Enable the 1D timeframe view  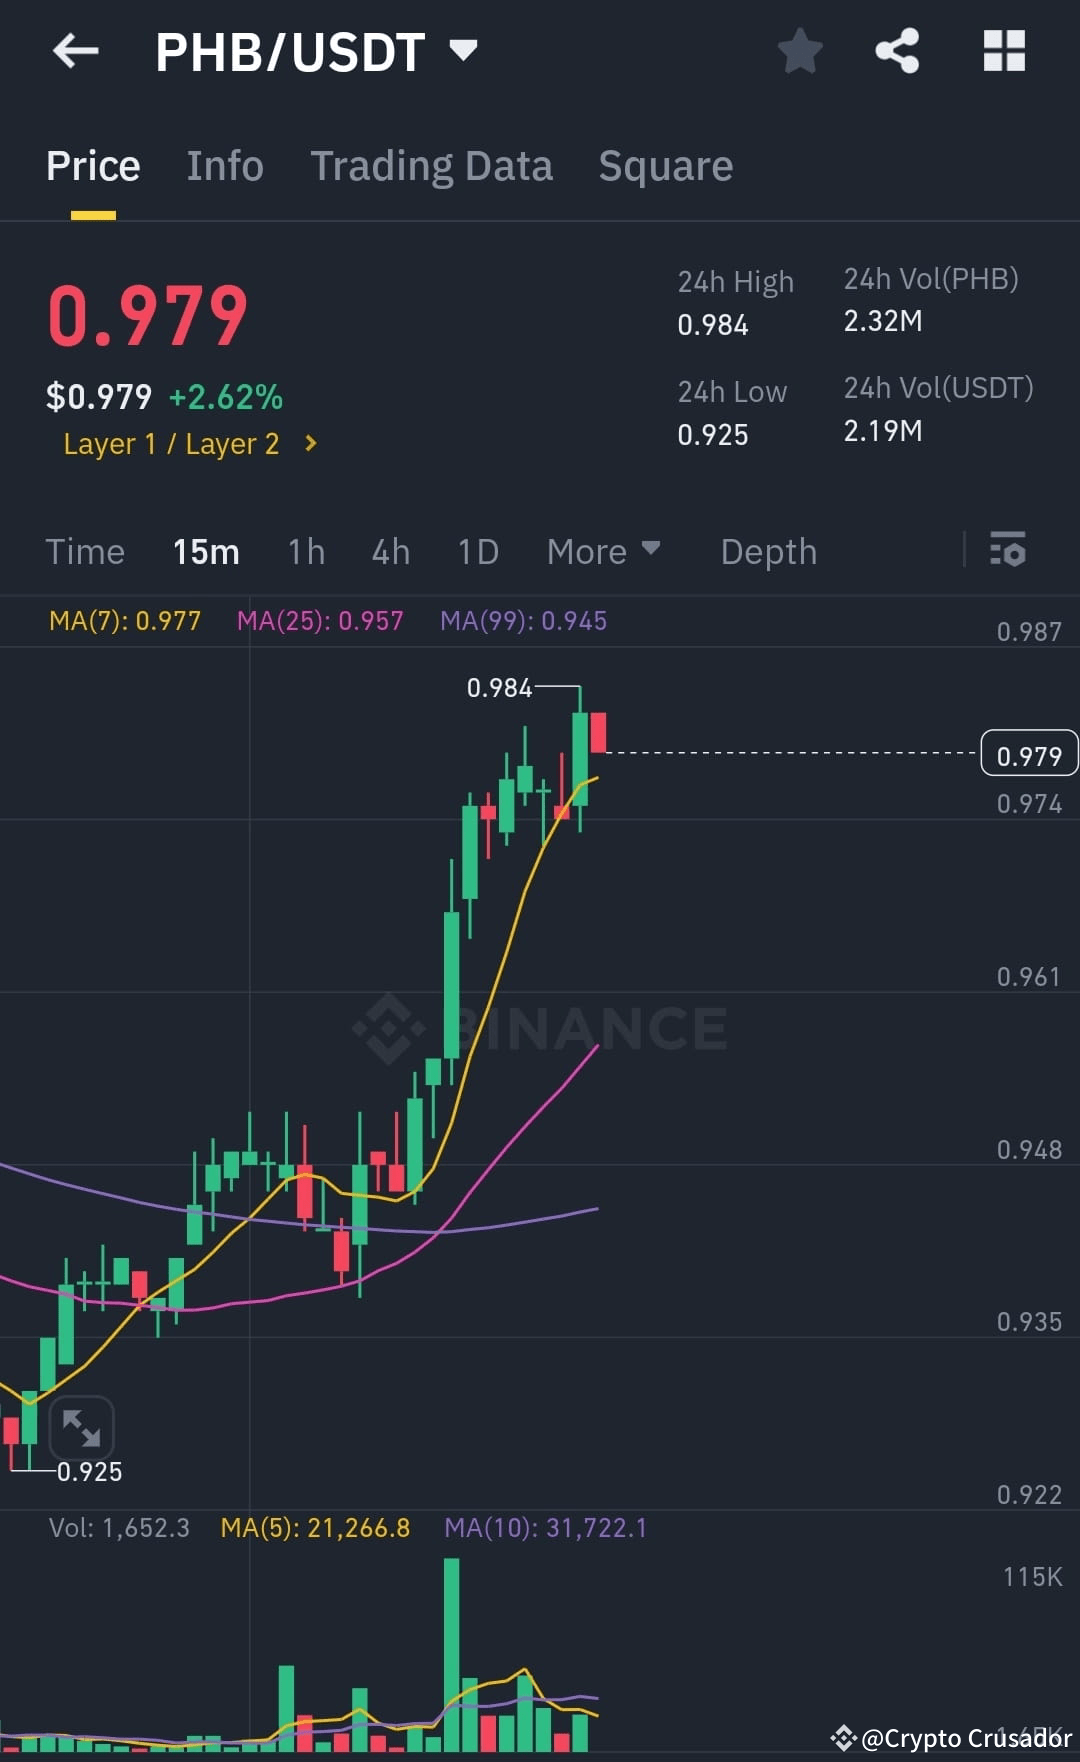coord(477,551)
